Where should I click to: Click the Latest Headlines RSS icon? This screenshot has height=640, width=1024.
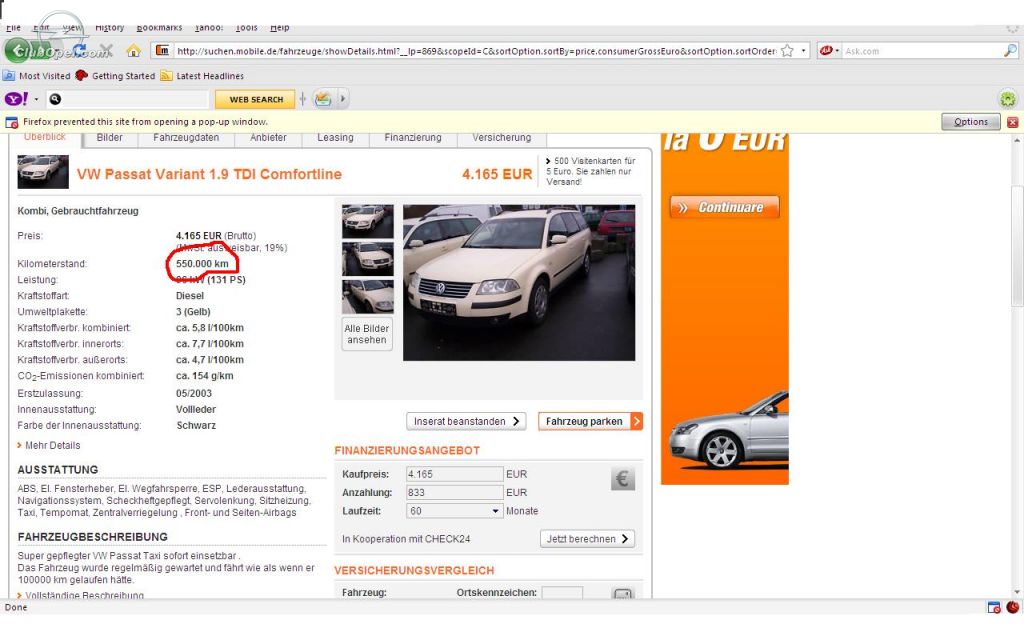[x=167, y=76]
